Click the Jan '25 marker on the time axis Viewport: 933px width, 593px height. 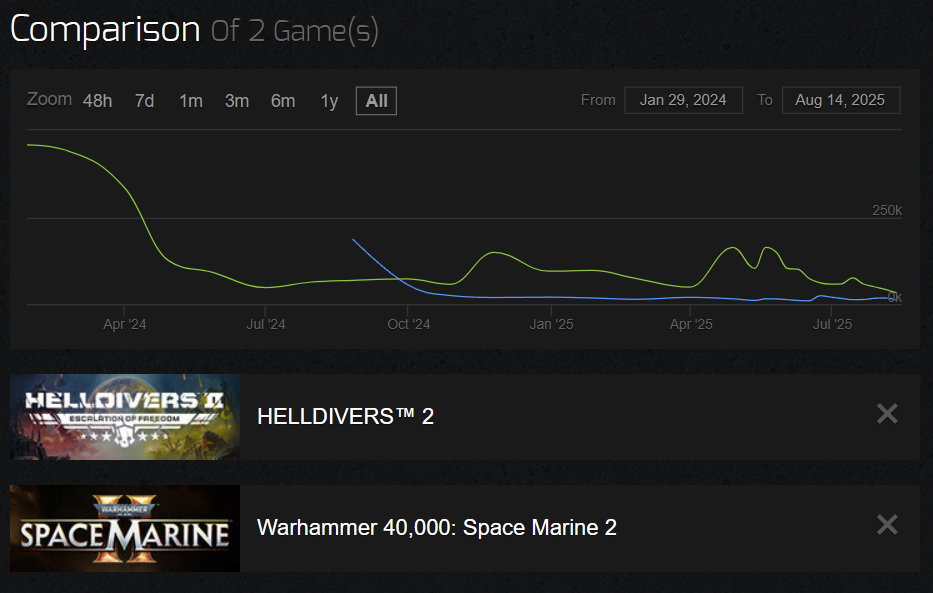(552, 324)
